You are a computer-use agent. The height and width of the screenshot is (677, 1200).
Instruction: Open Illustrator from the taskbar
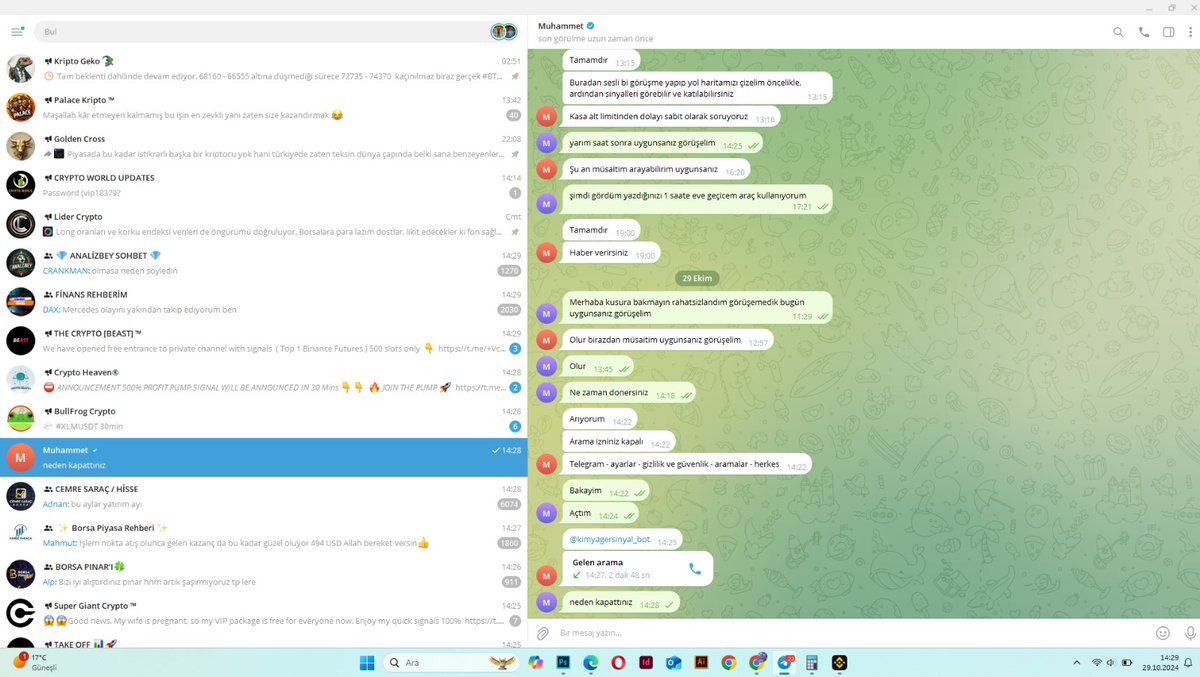[x=701, y=662]
